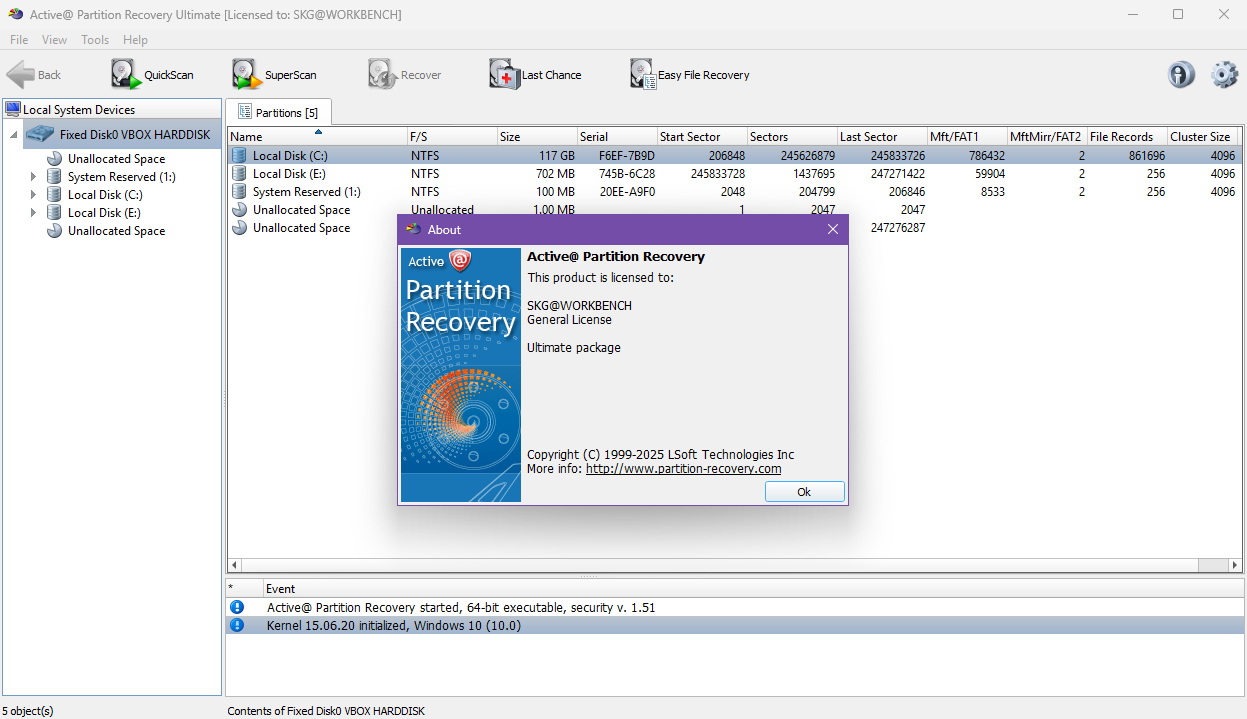The image size is (1247, 719).
Task: Click the 247276287 last sector value
Action: coord(898,227)
